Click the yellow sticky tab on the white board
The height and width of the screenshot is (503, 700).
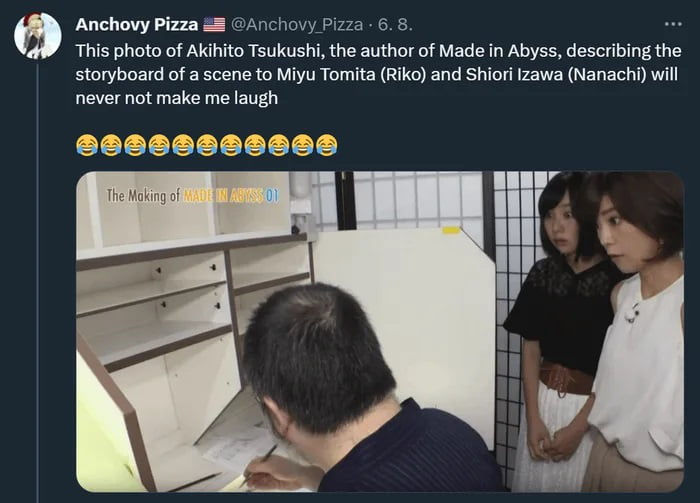(451, 230)
